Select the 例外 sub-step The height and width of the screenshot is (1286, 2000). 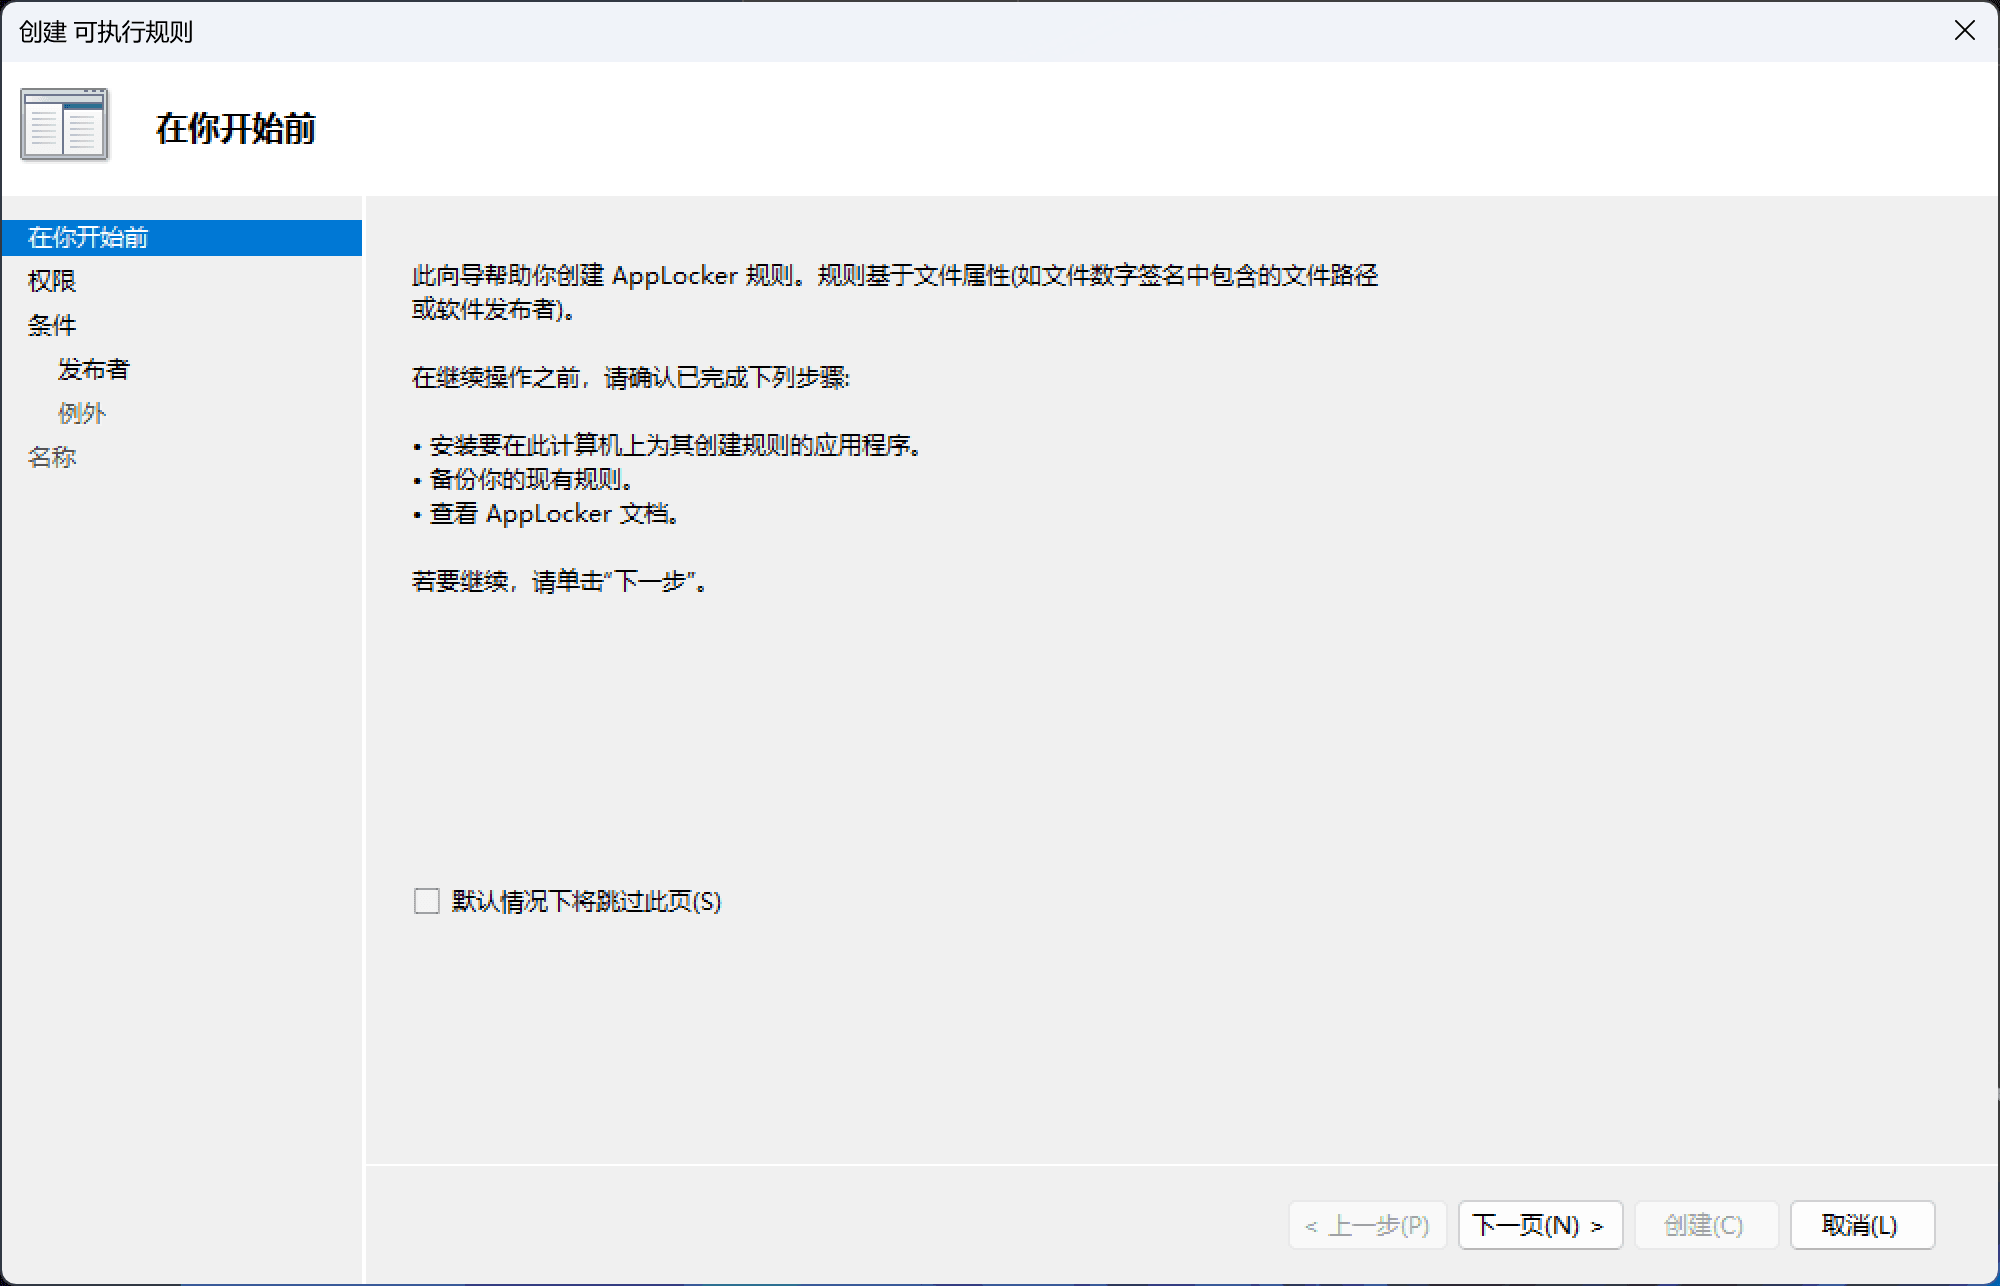click(x=82, y=414)
